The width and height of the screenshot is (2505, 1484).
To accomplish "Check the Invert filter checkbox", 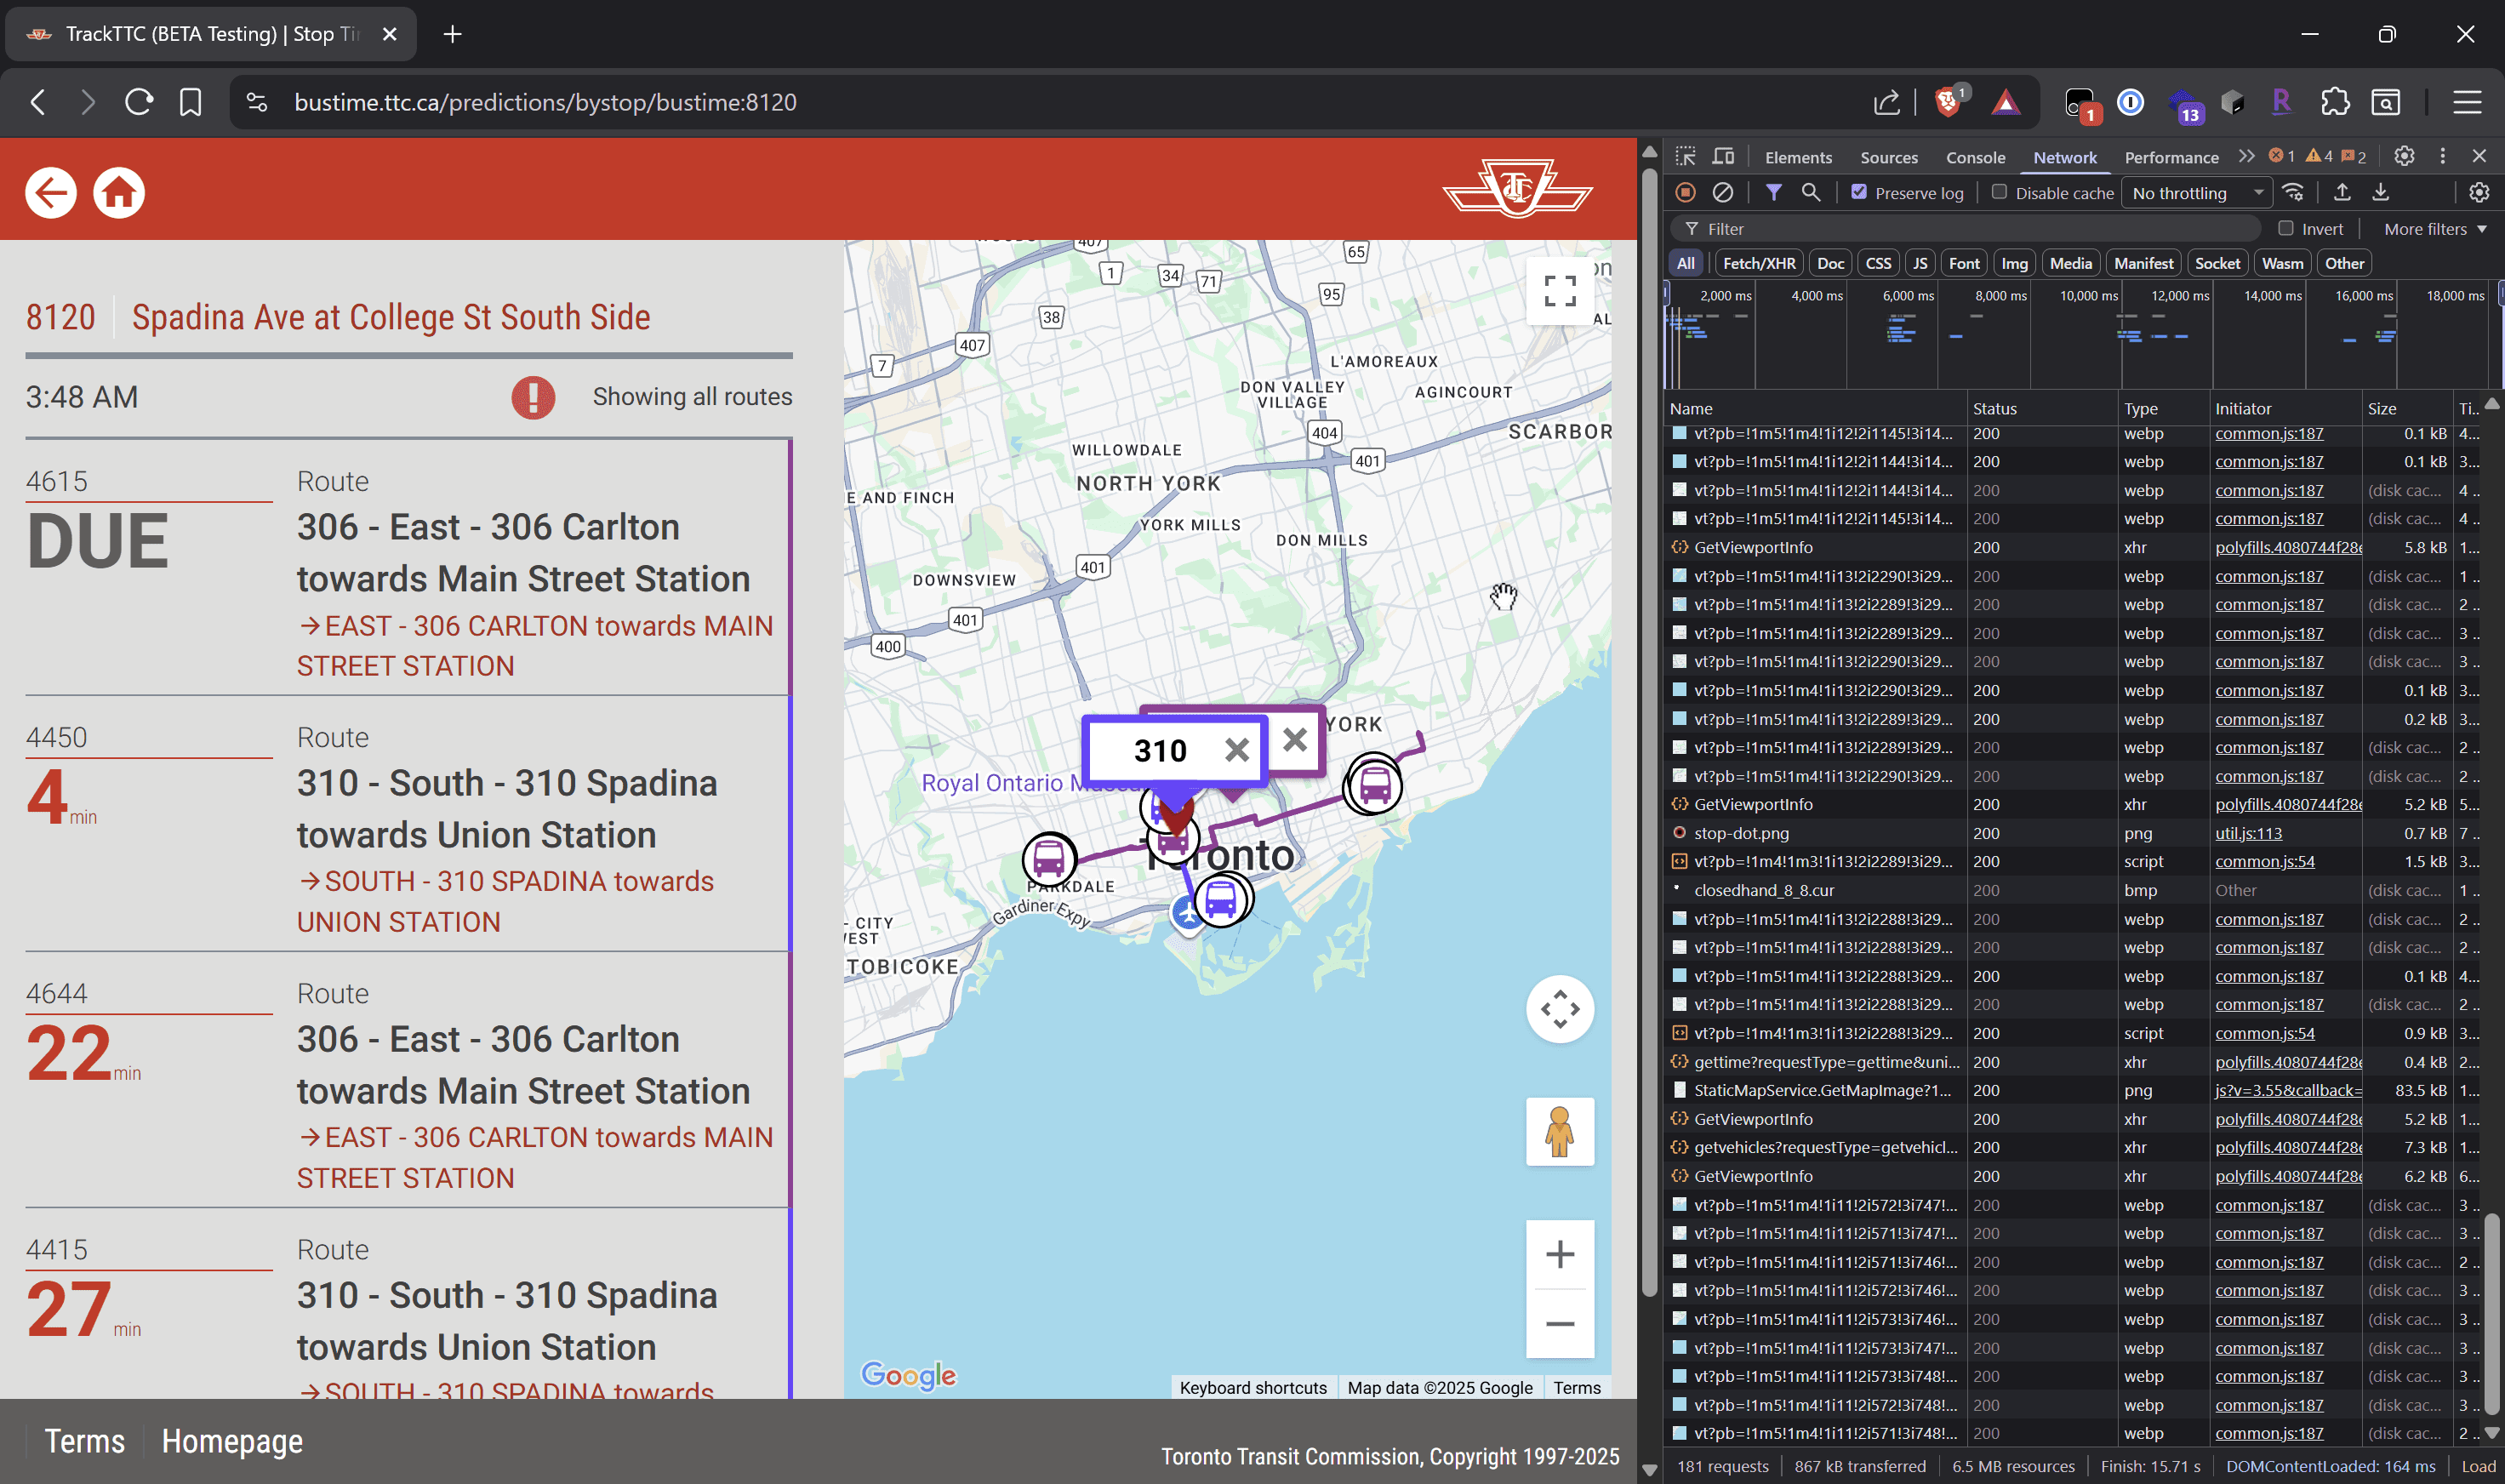I will [x=2285, y=229].
